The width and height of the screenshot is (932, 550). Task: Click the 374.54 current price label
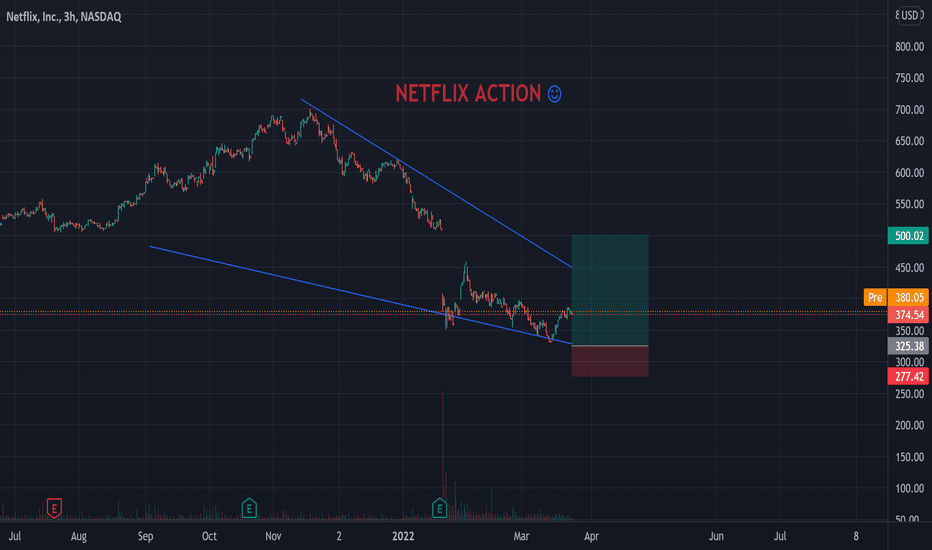tap(908, 315)
